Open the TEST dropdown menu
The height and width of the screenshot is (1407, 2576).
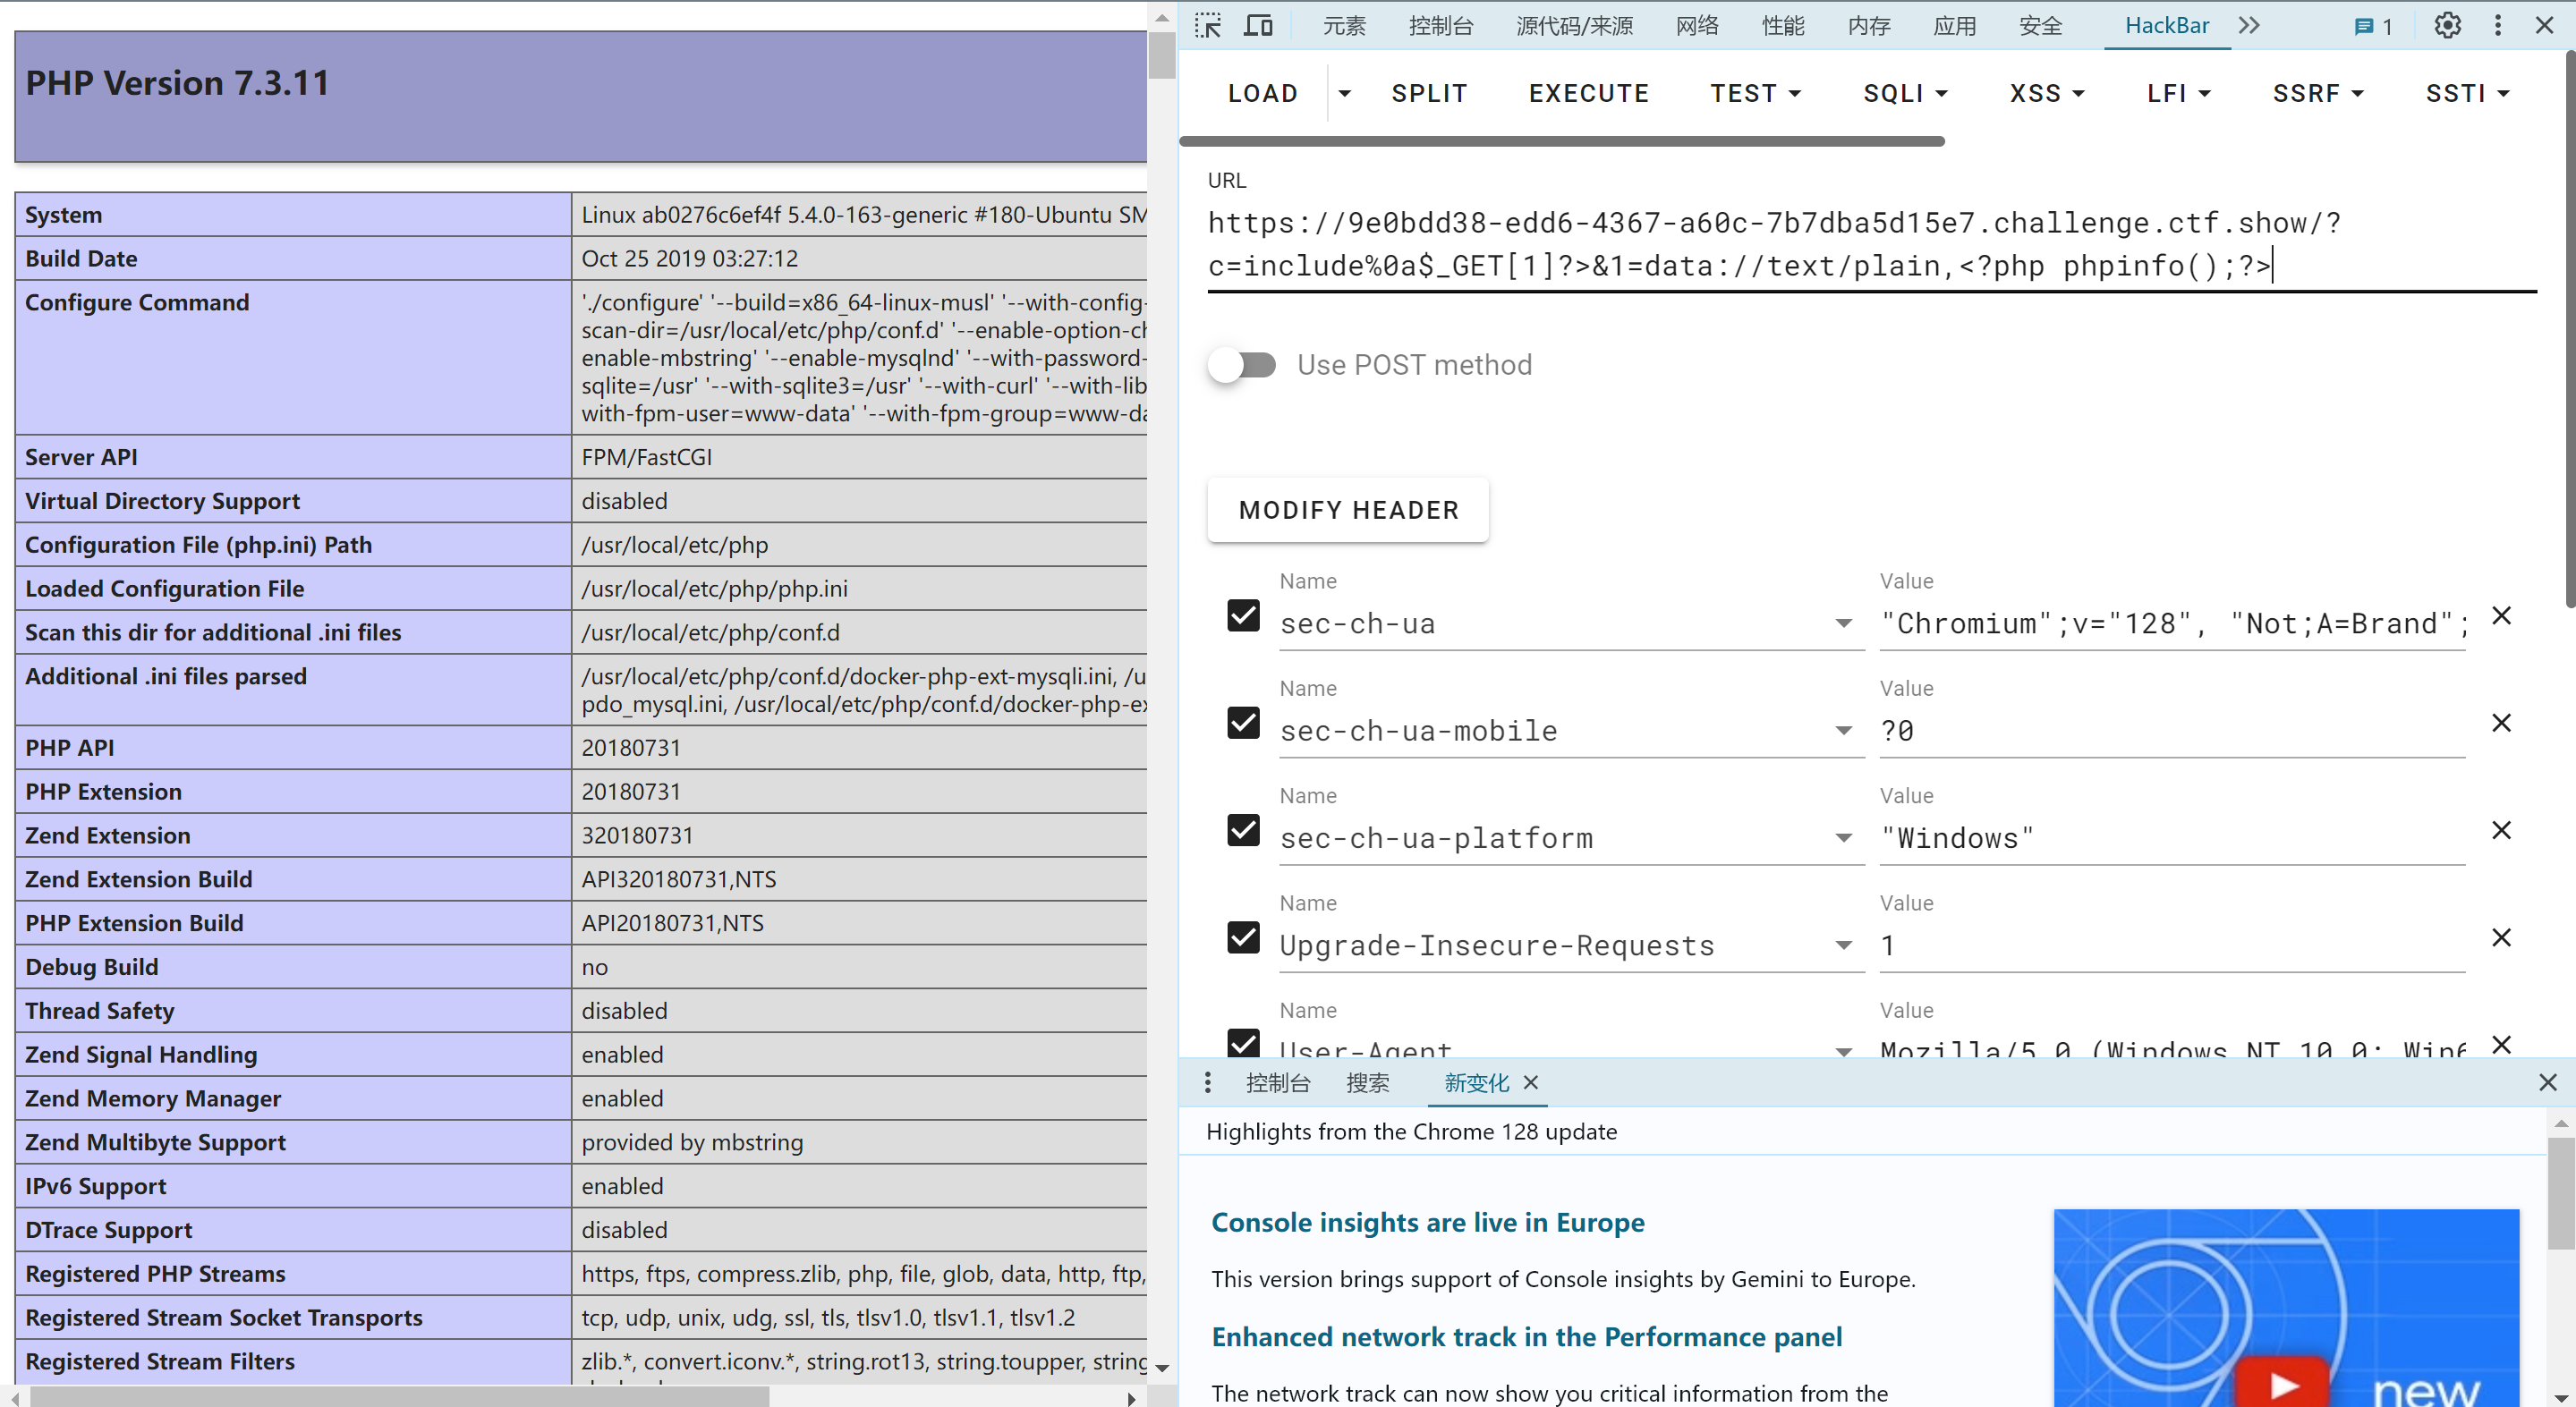(1756, 93)
